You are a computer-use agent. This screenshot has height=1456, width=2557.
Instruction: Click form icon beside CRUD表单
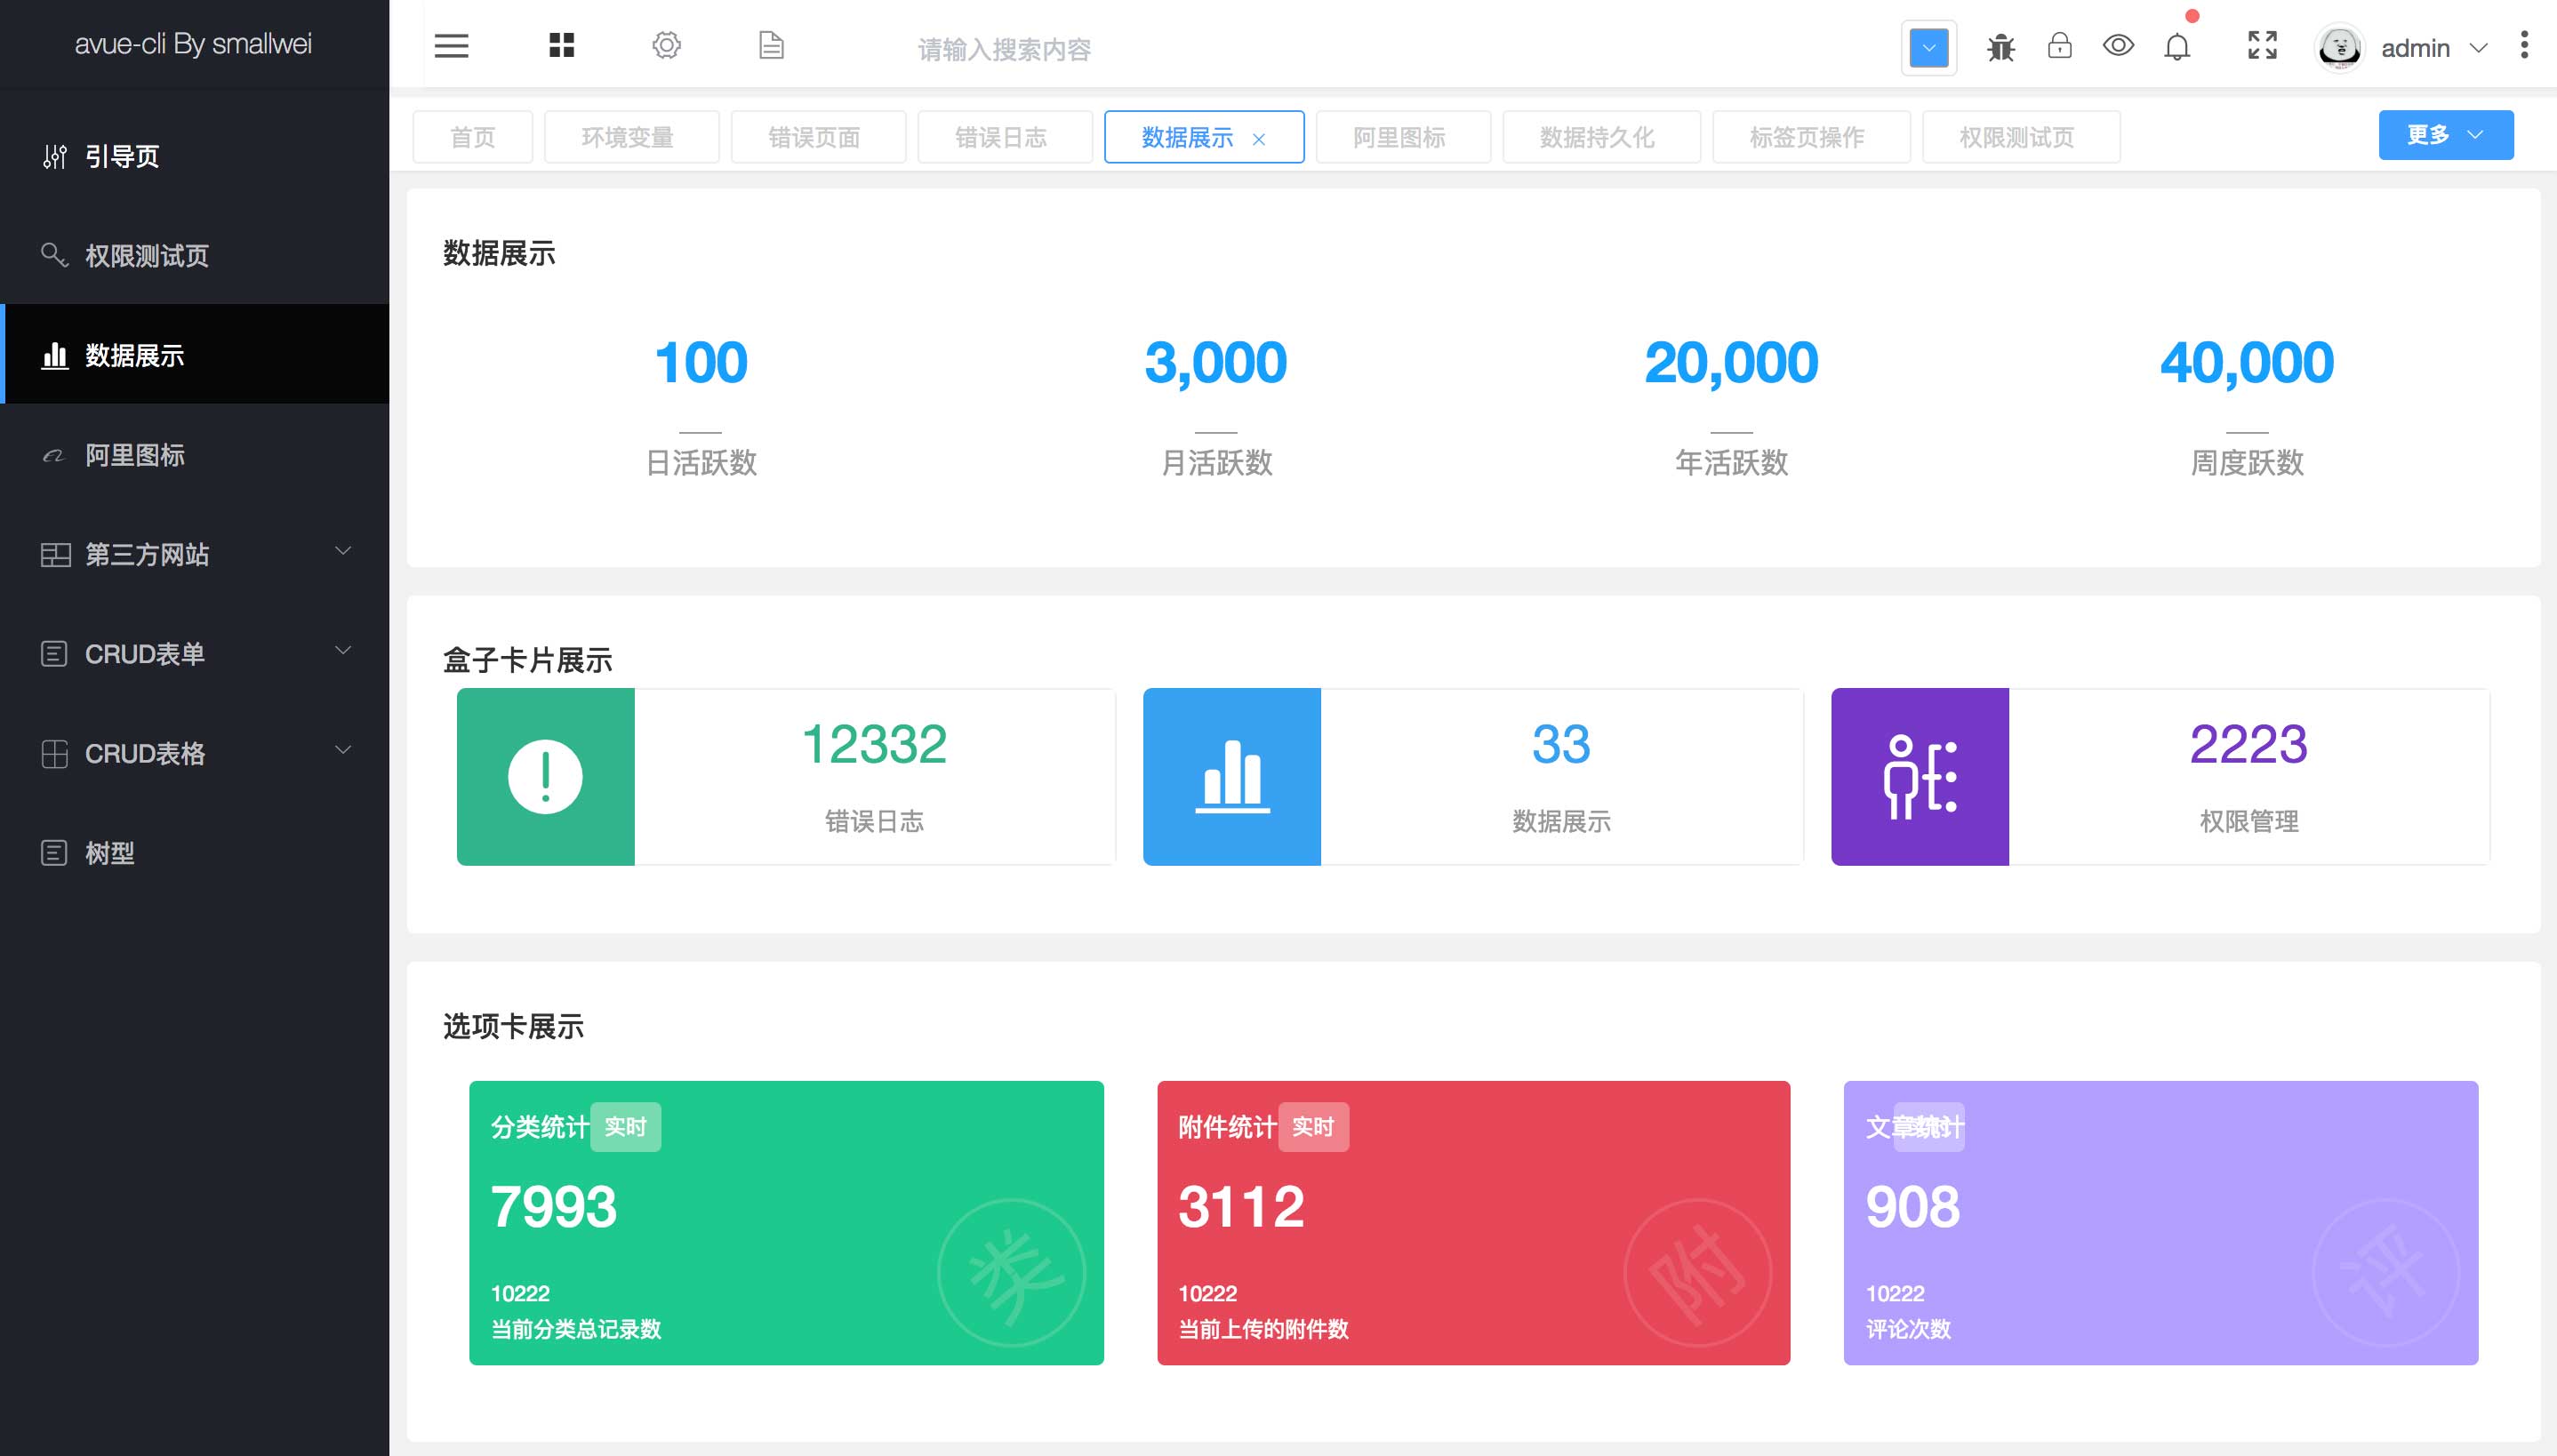pos(54,654)
